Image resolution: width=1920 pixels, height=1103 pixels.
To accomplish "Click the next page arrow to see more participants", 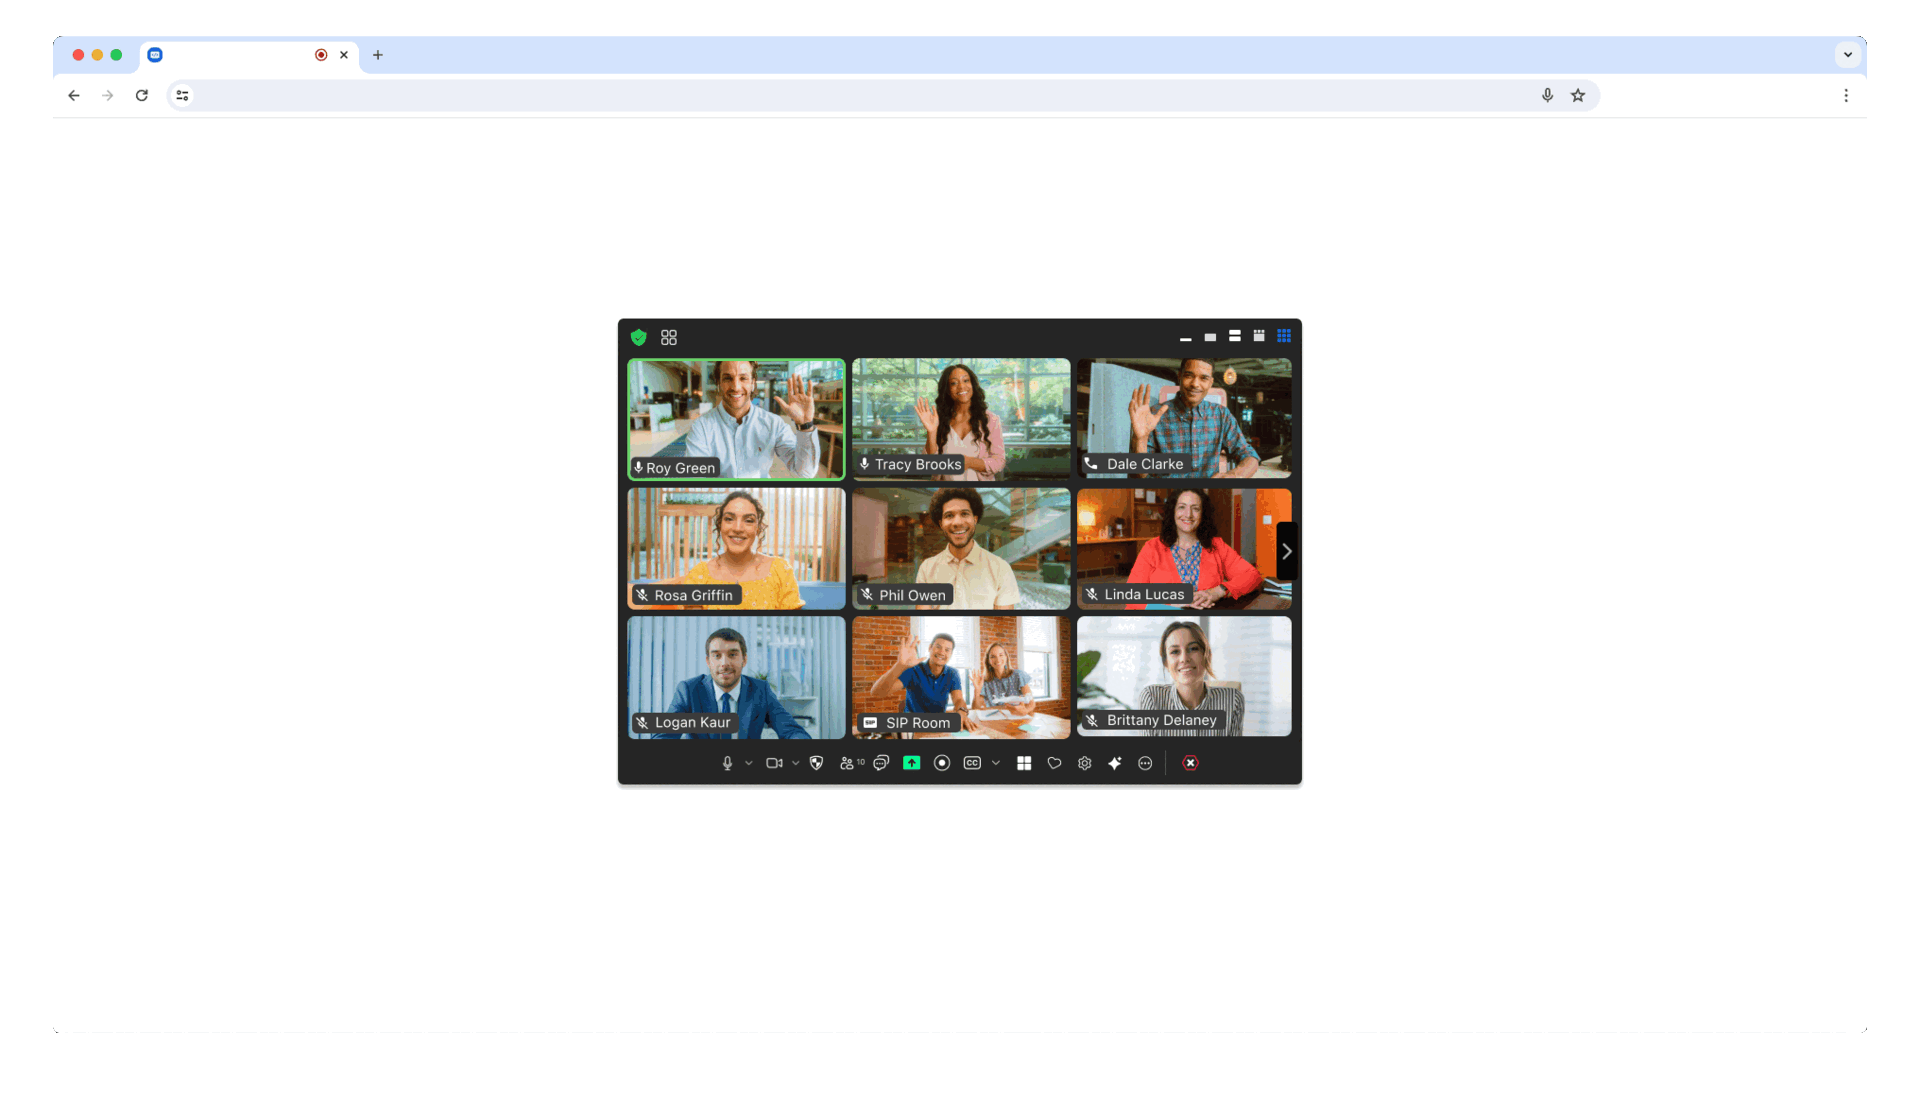I will click(1284, 550).
